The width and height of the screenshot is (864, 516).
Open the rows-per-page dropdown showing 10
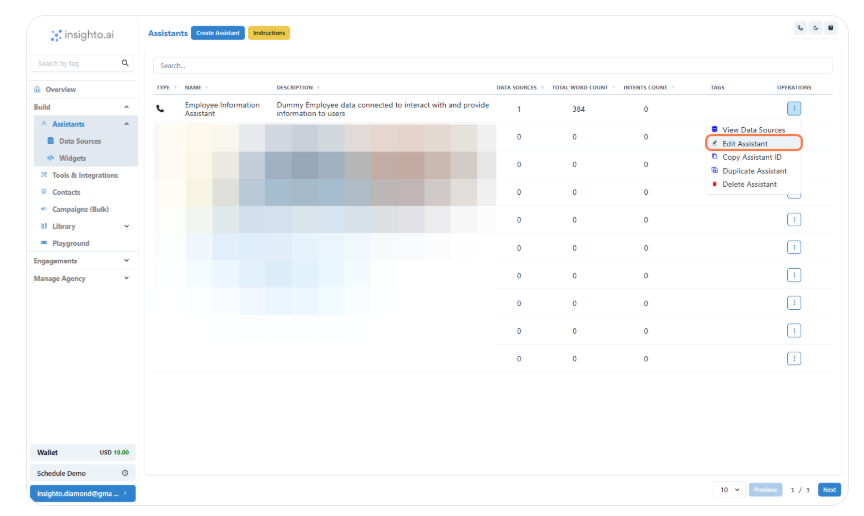click(x=729, y=490)
